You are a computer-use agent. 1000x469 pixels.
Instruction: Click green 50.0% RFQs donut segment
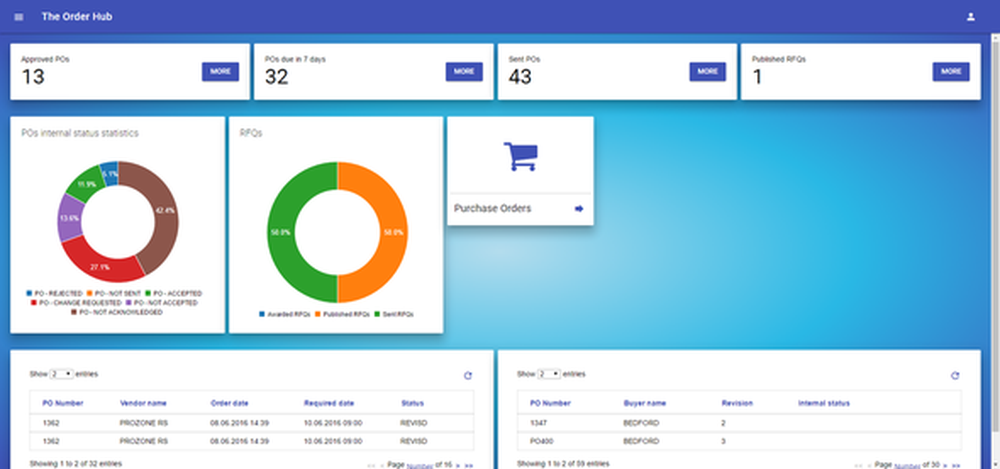coord(281,232)
